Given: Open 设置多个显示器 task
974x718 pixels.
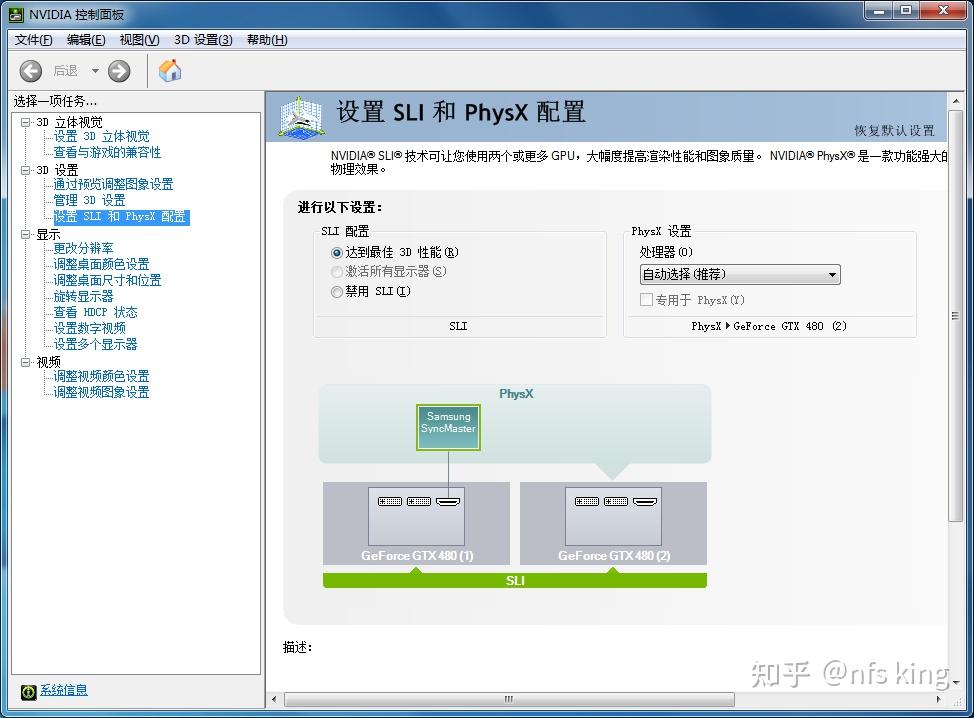Looking at the screenshot, I should [x=95, y=344].
